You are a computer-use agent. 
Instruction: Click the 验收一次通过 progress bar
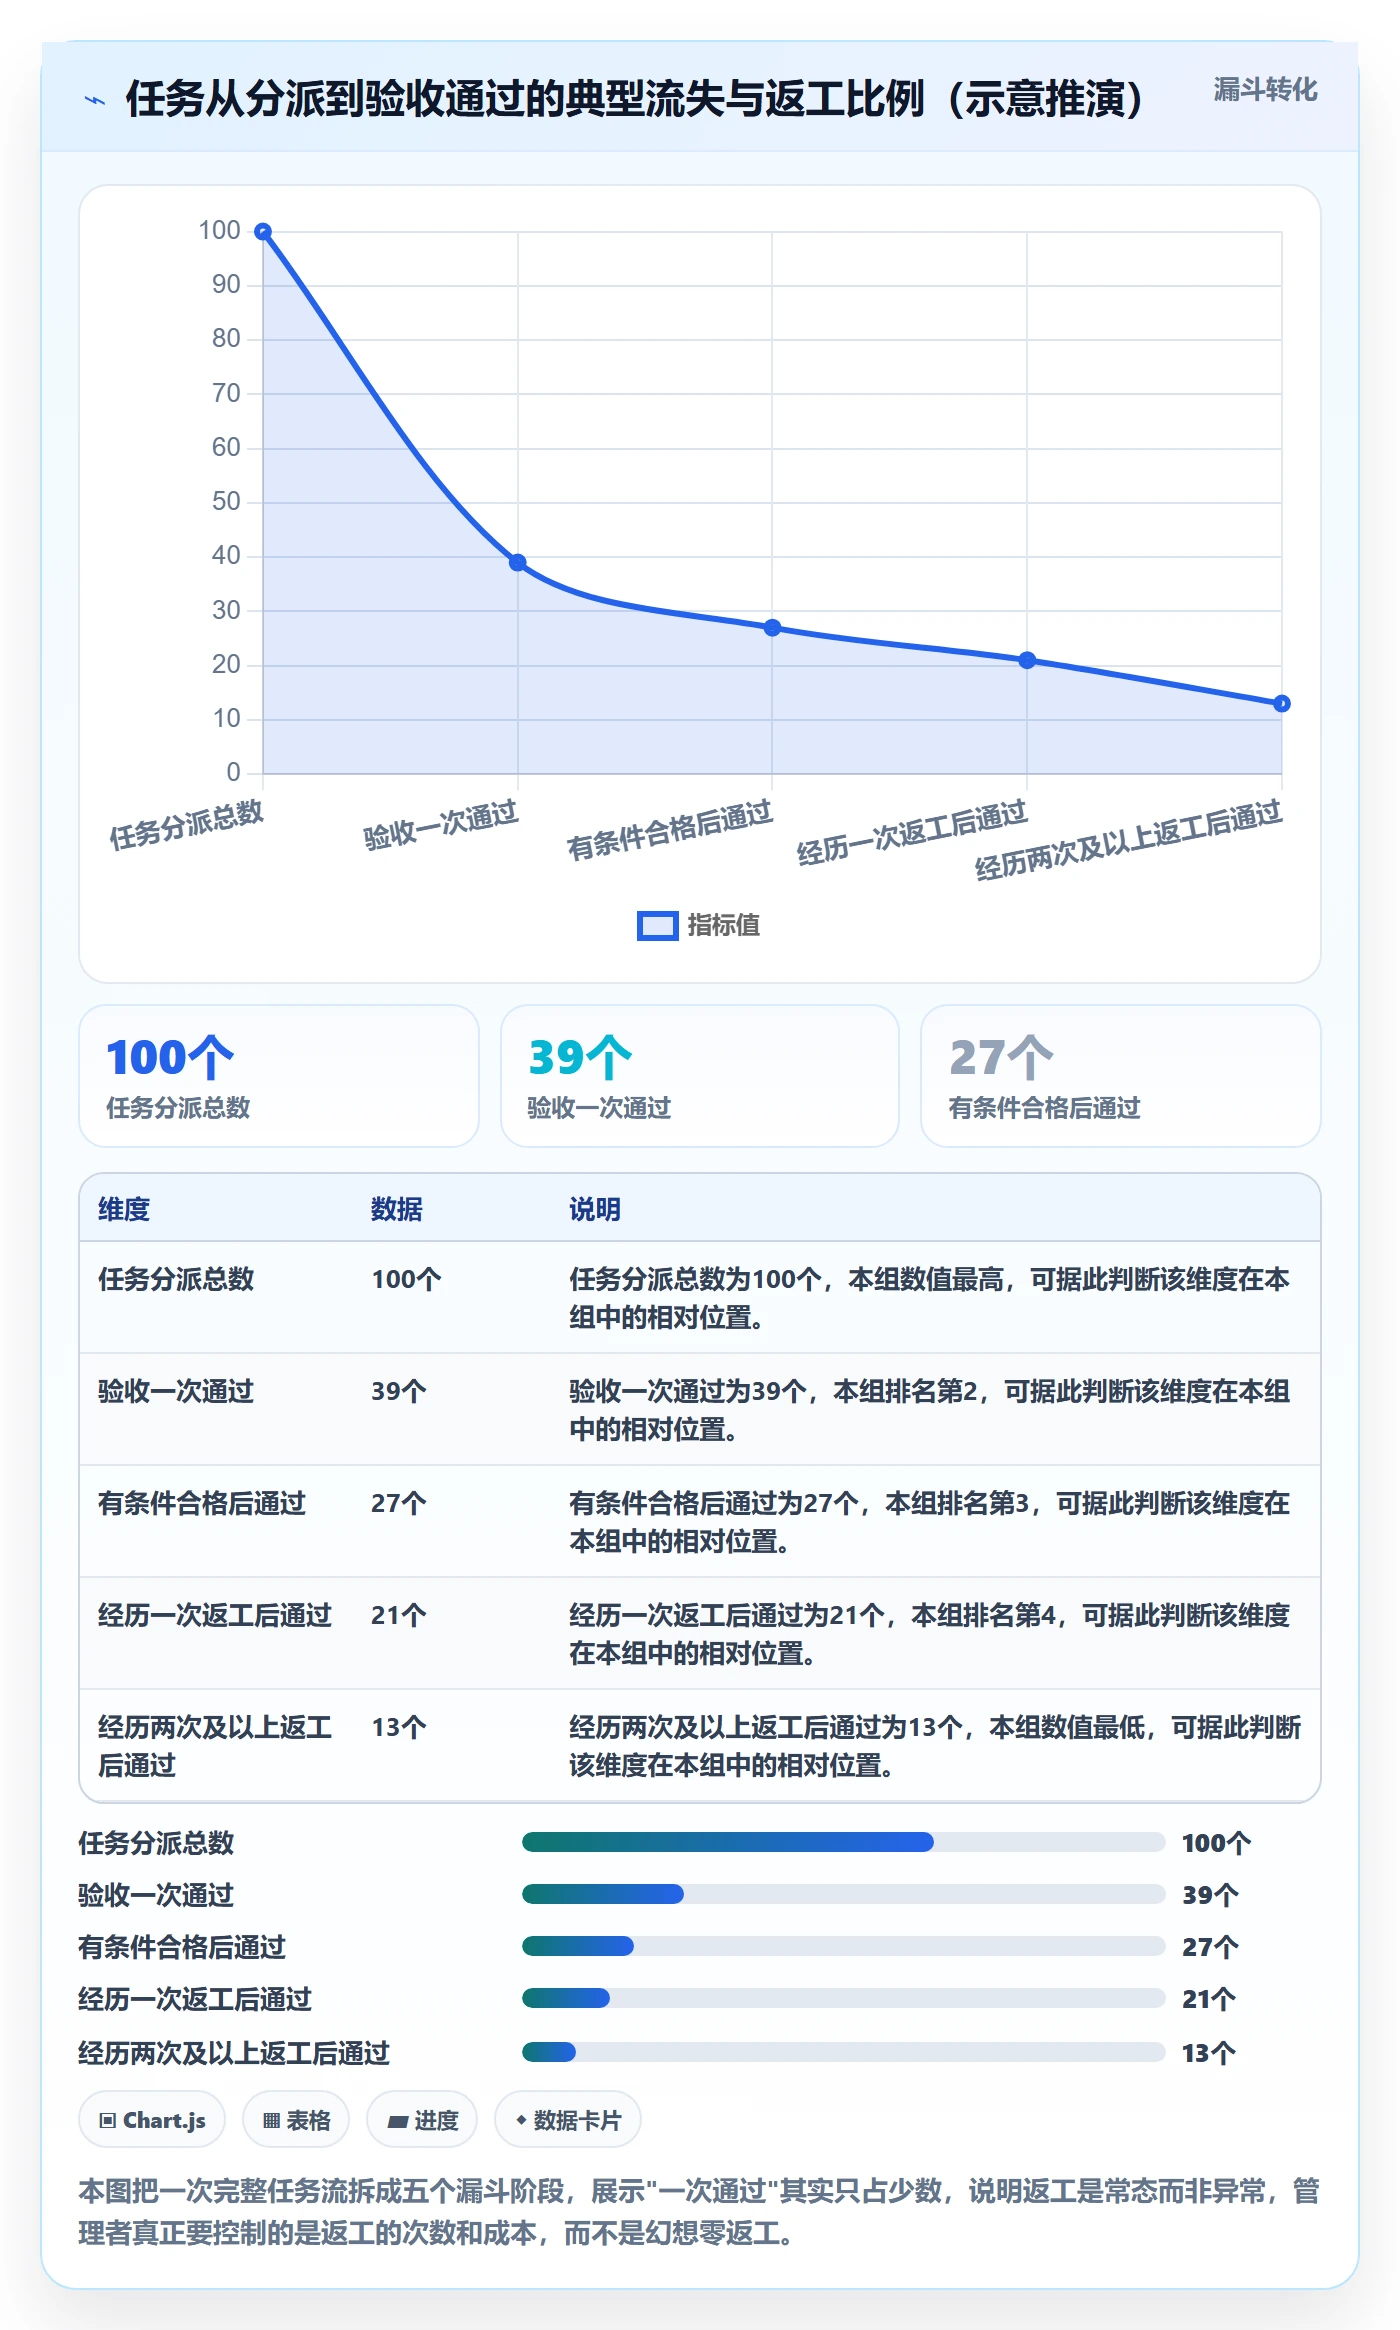click(x=844, y=1894)
